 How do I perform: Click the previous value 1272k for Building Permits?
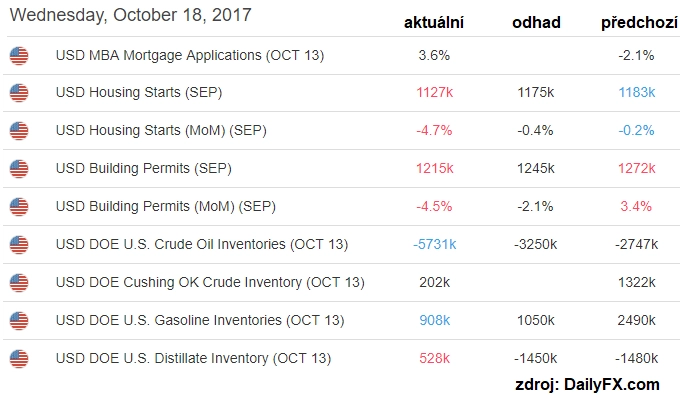pyautogui.click(x=637, y=168)
